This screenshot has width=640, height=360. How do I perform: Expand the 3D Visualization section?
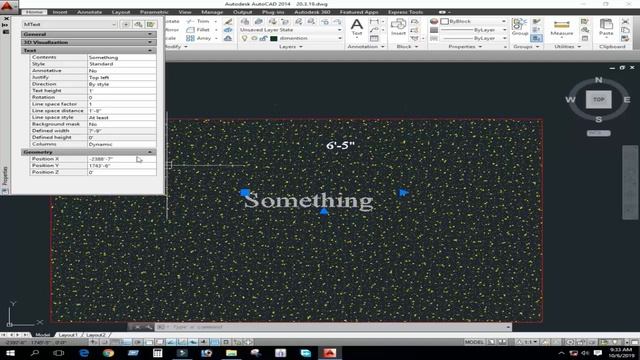pyautogui.click(x=89, y=42)
